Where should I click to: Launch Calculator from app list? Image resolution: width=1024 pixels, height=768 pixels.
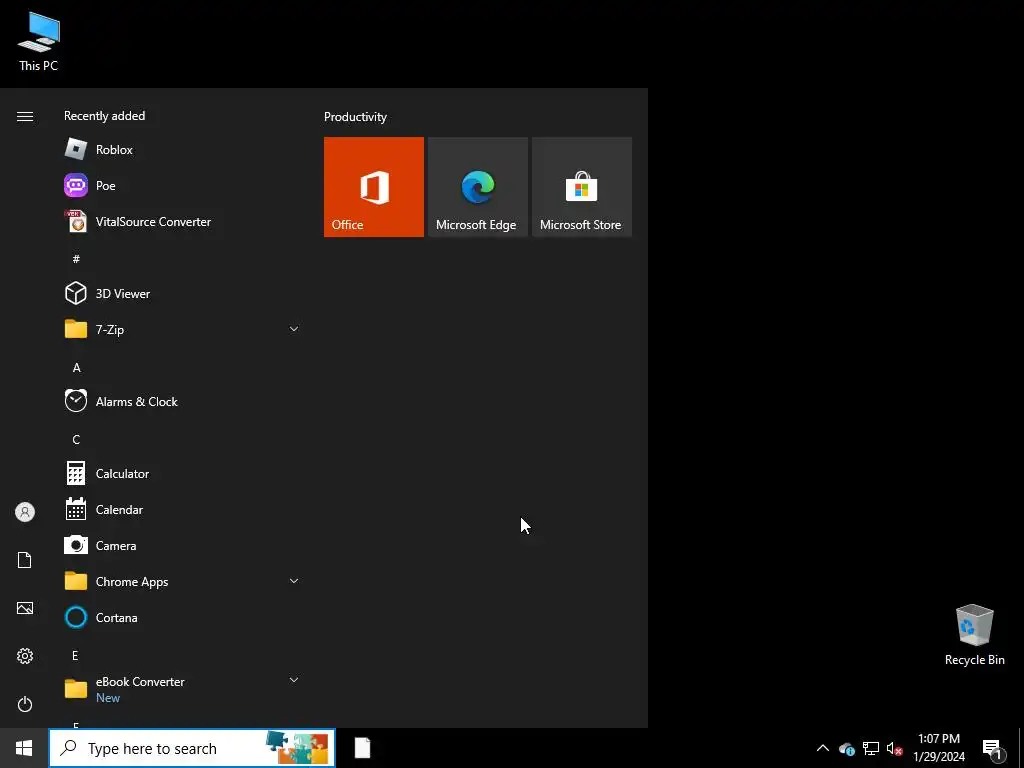[182, 473]
